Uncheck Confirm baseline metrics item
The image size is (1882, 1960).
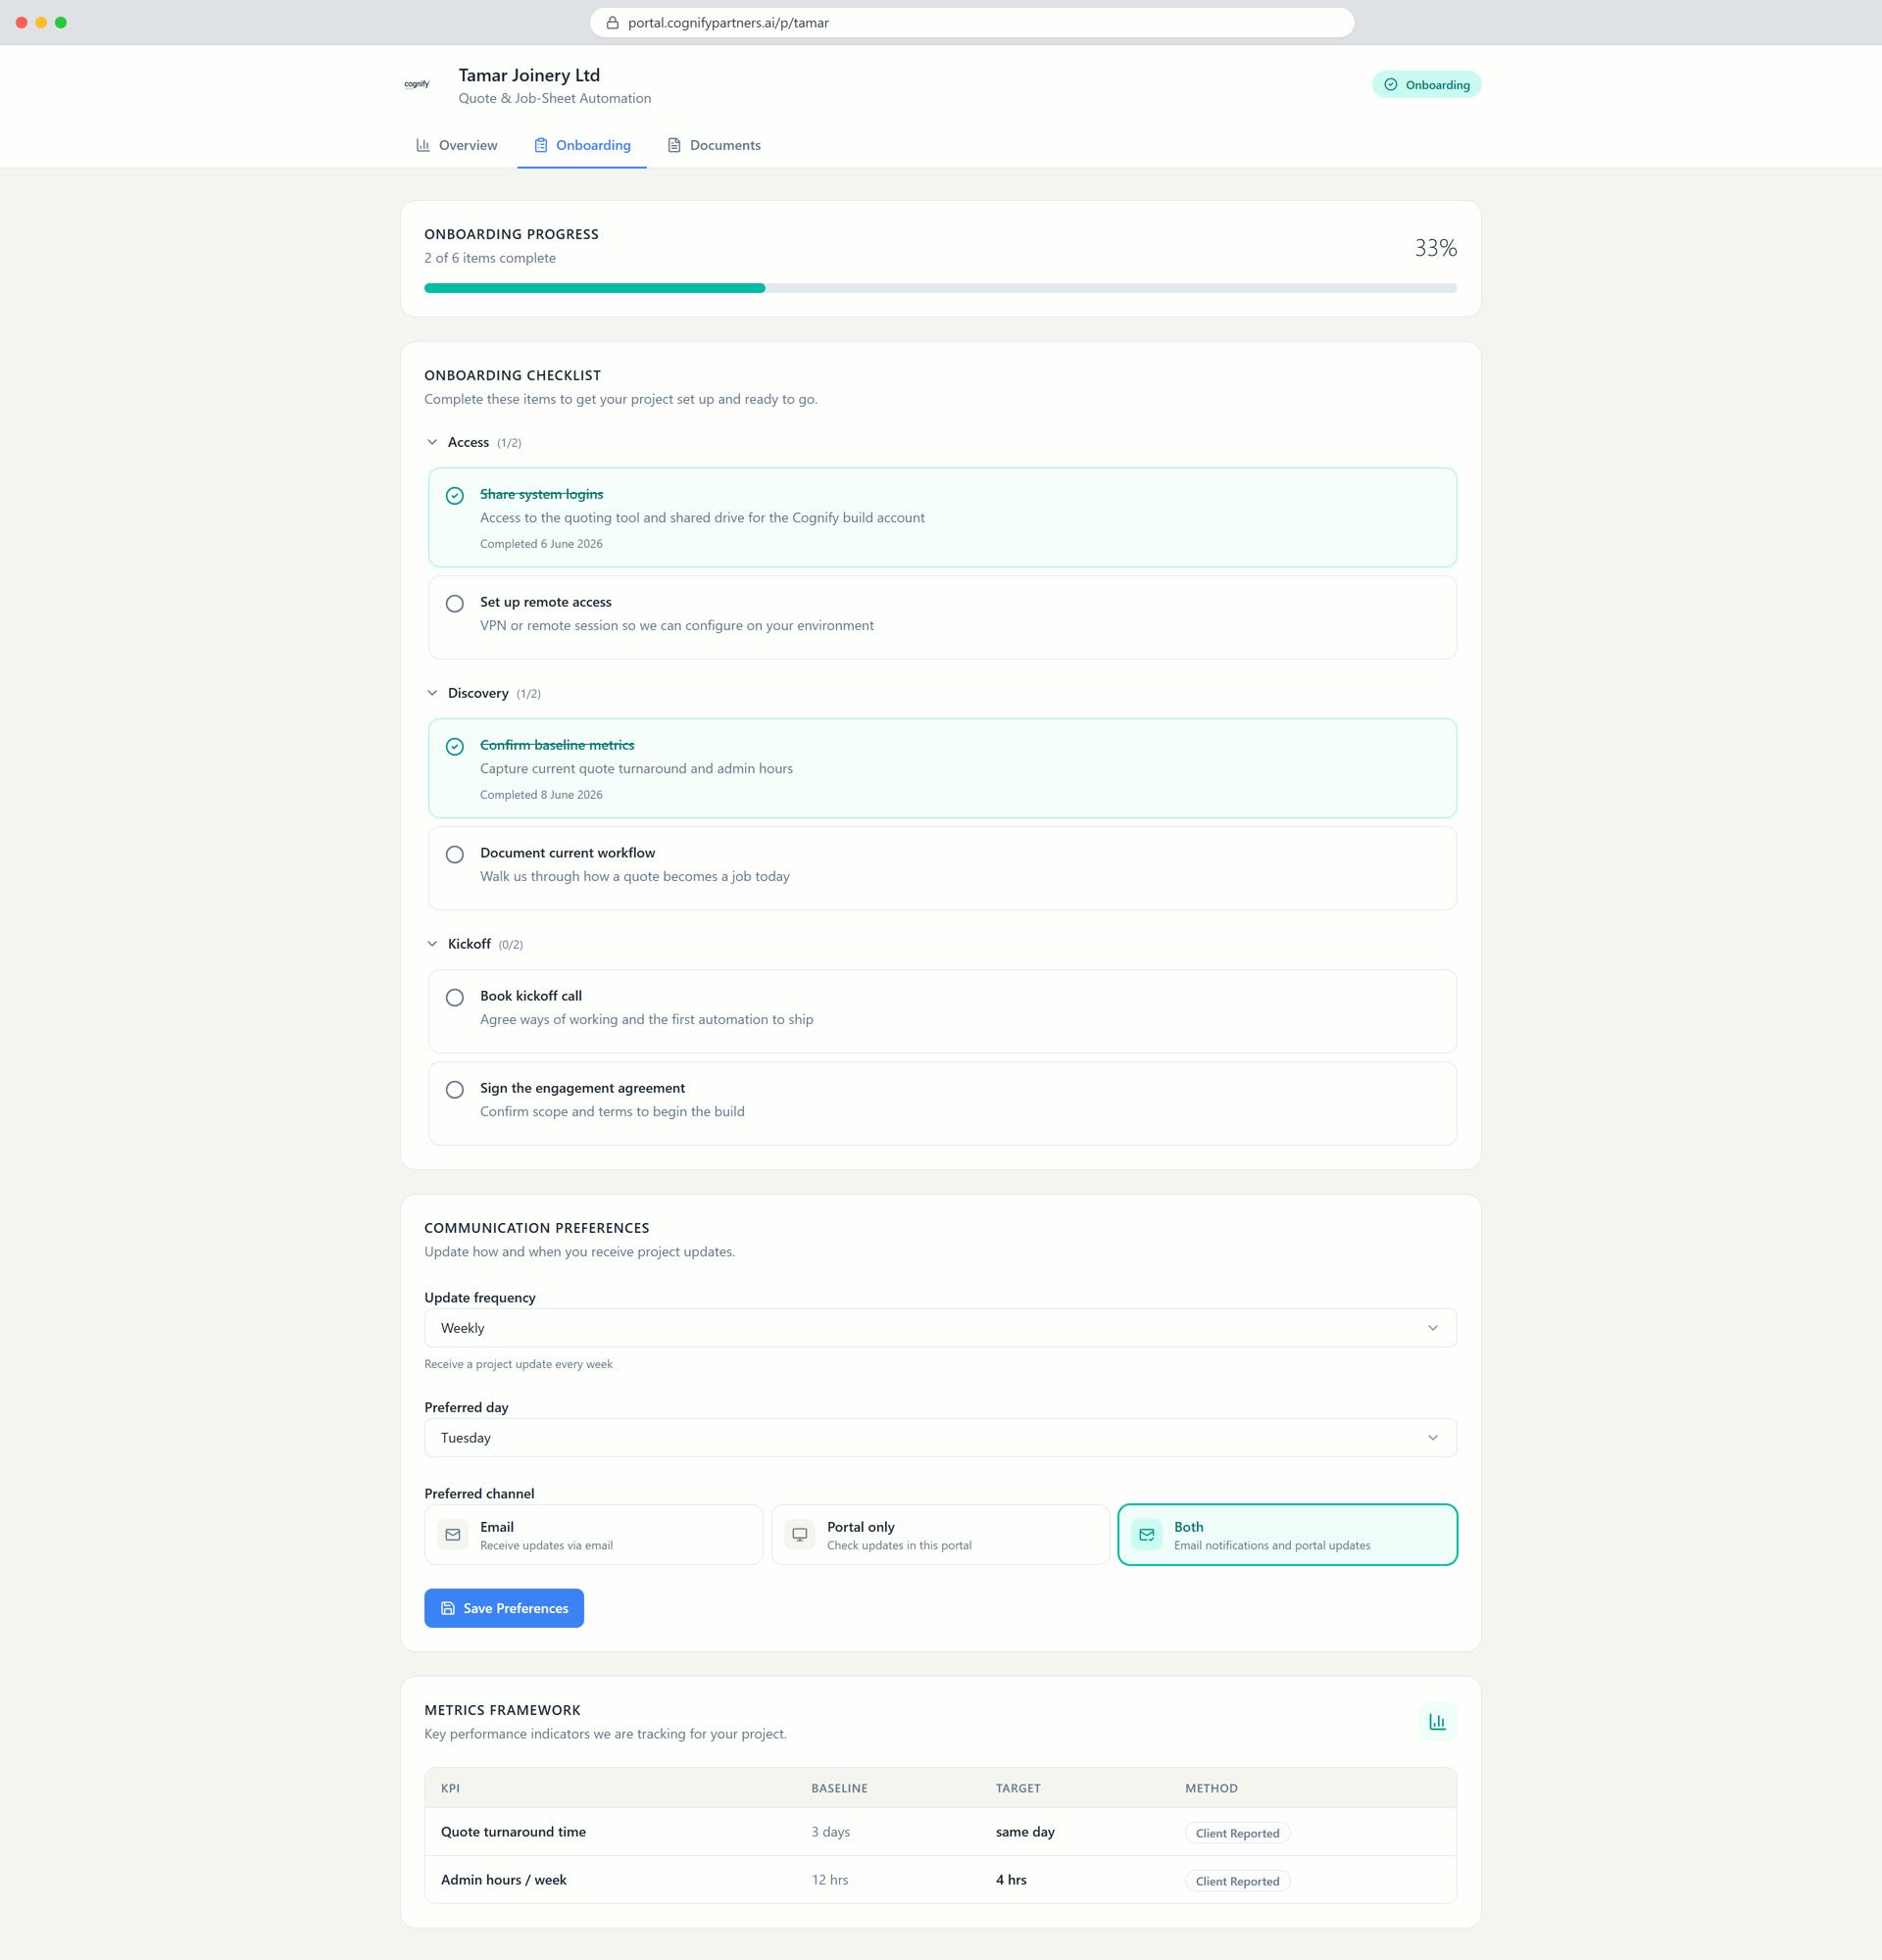(455, 747)
